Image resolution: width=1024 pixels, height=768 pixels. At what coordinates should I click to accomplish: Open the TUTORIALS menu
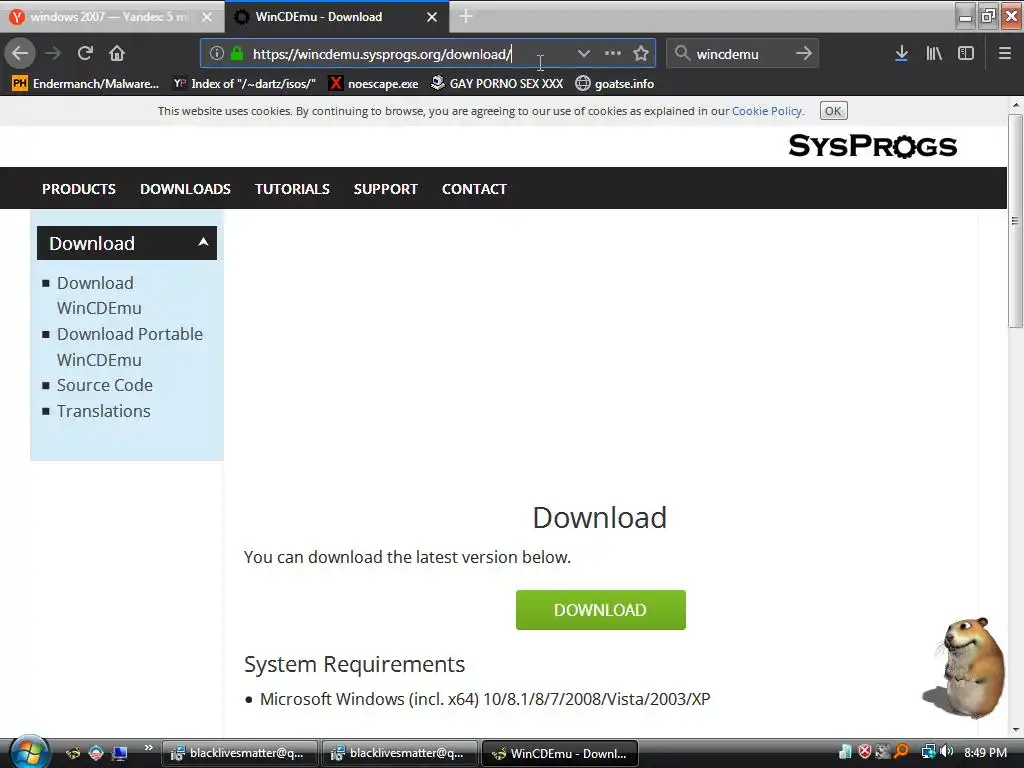pos(292,189)
